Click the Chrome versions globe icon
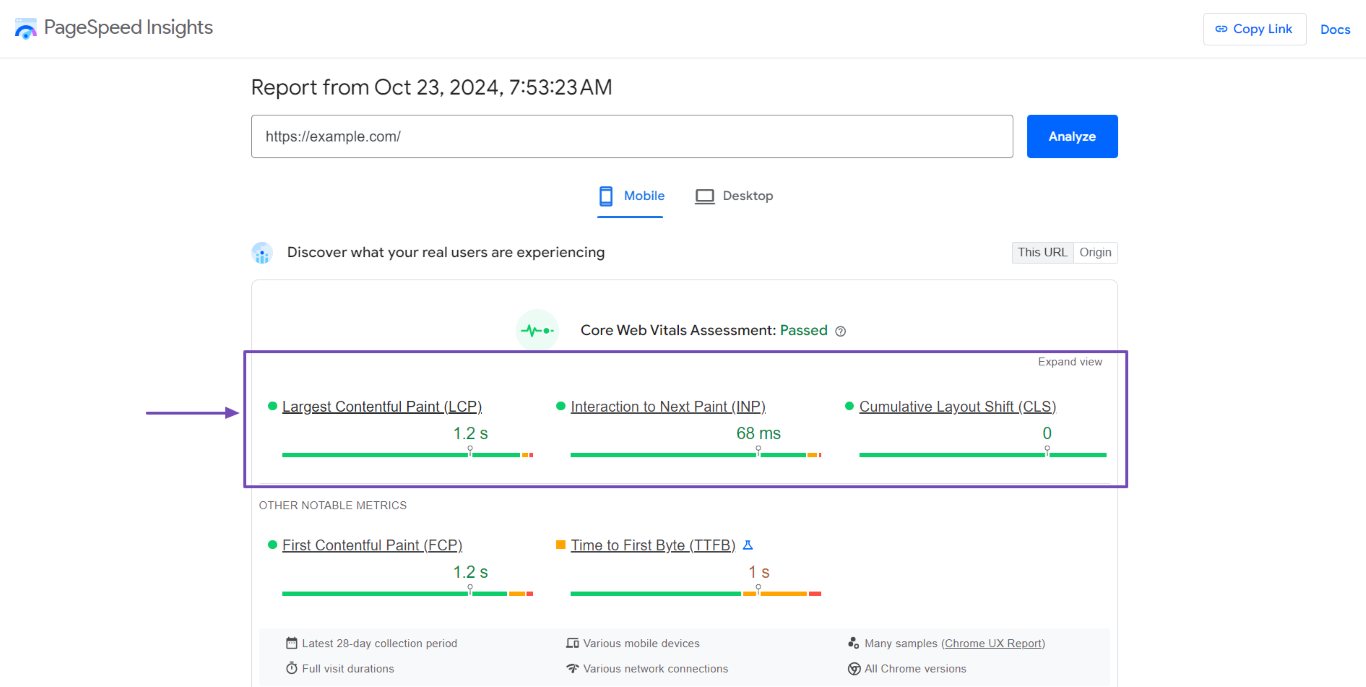 [854, 668]
